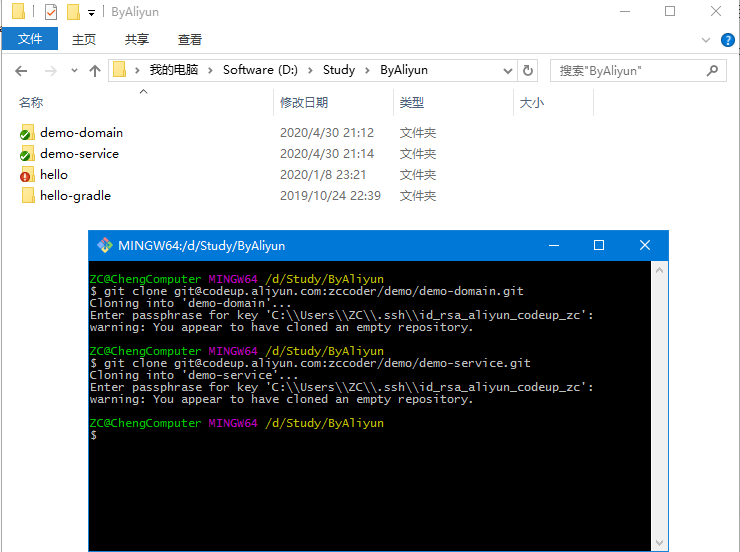Go back with the left arrow

[21, 71]
